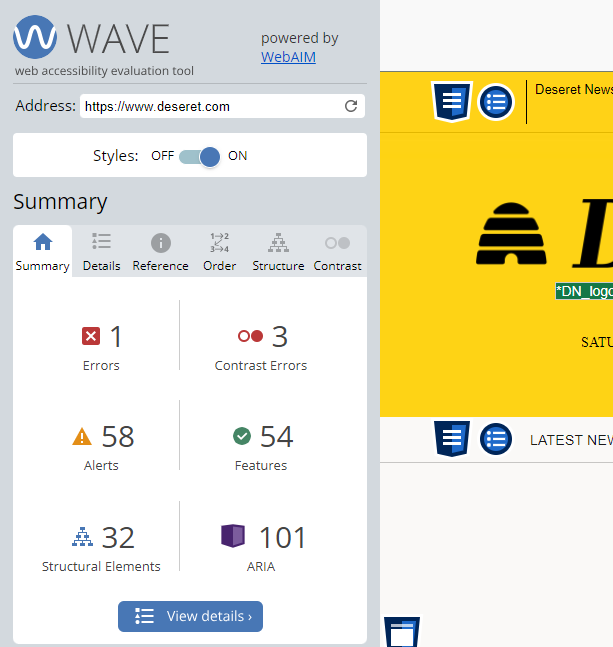The height and width of the screenshot is (647, 613).
Task: Click the Contrast Errors icon
Action: [x=250, y=337]
